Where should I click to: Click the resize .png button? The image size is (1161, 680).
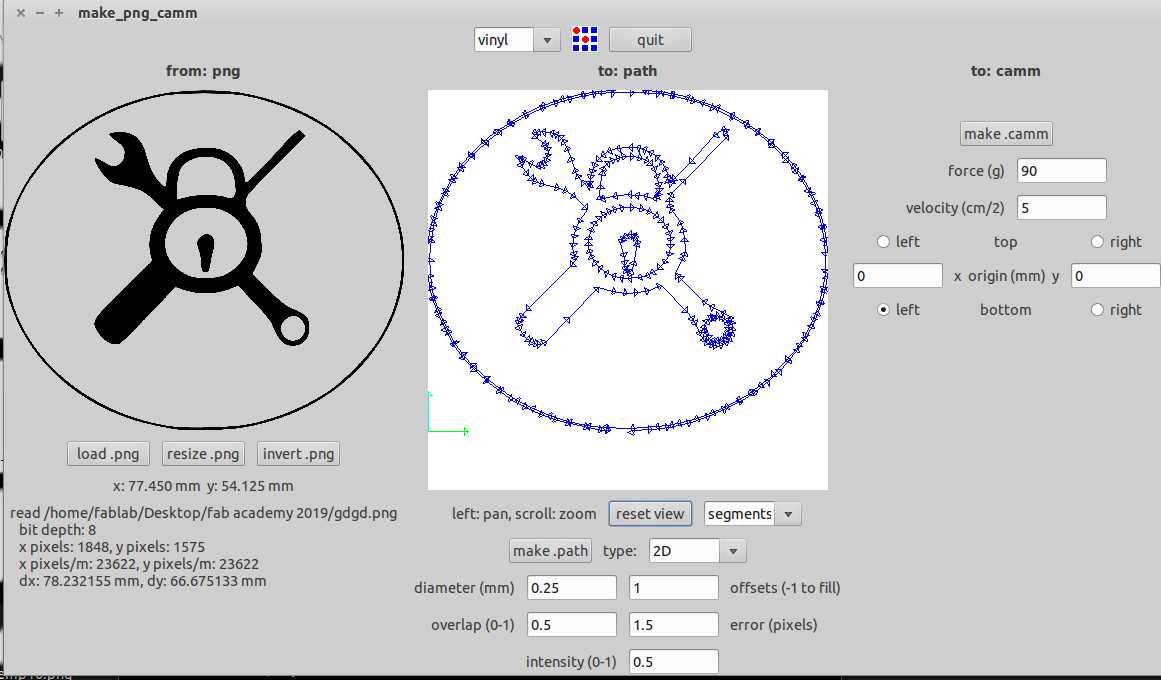pos(203,453)
